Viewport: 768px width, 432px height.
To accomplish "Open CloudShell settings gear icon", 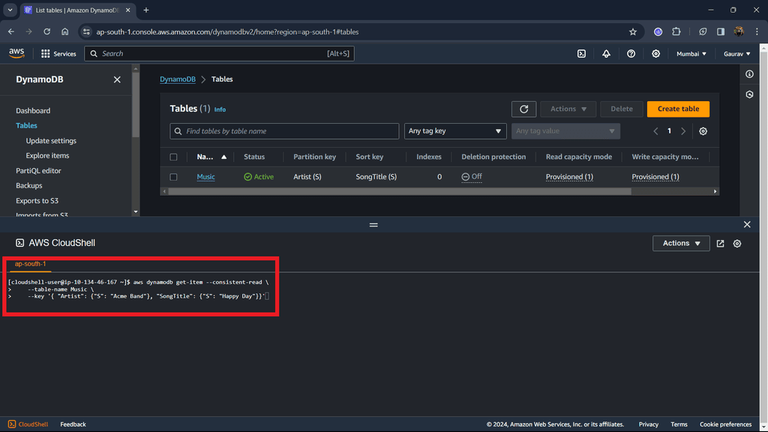I will click(737, 243).
